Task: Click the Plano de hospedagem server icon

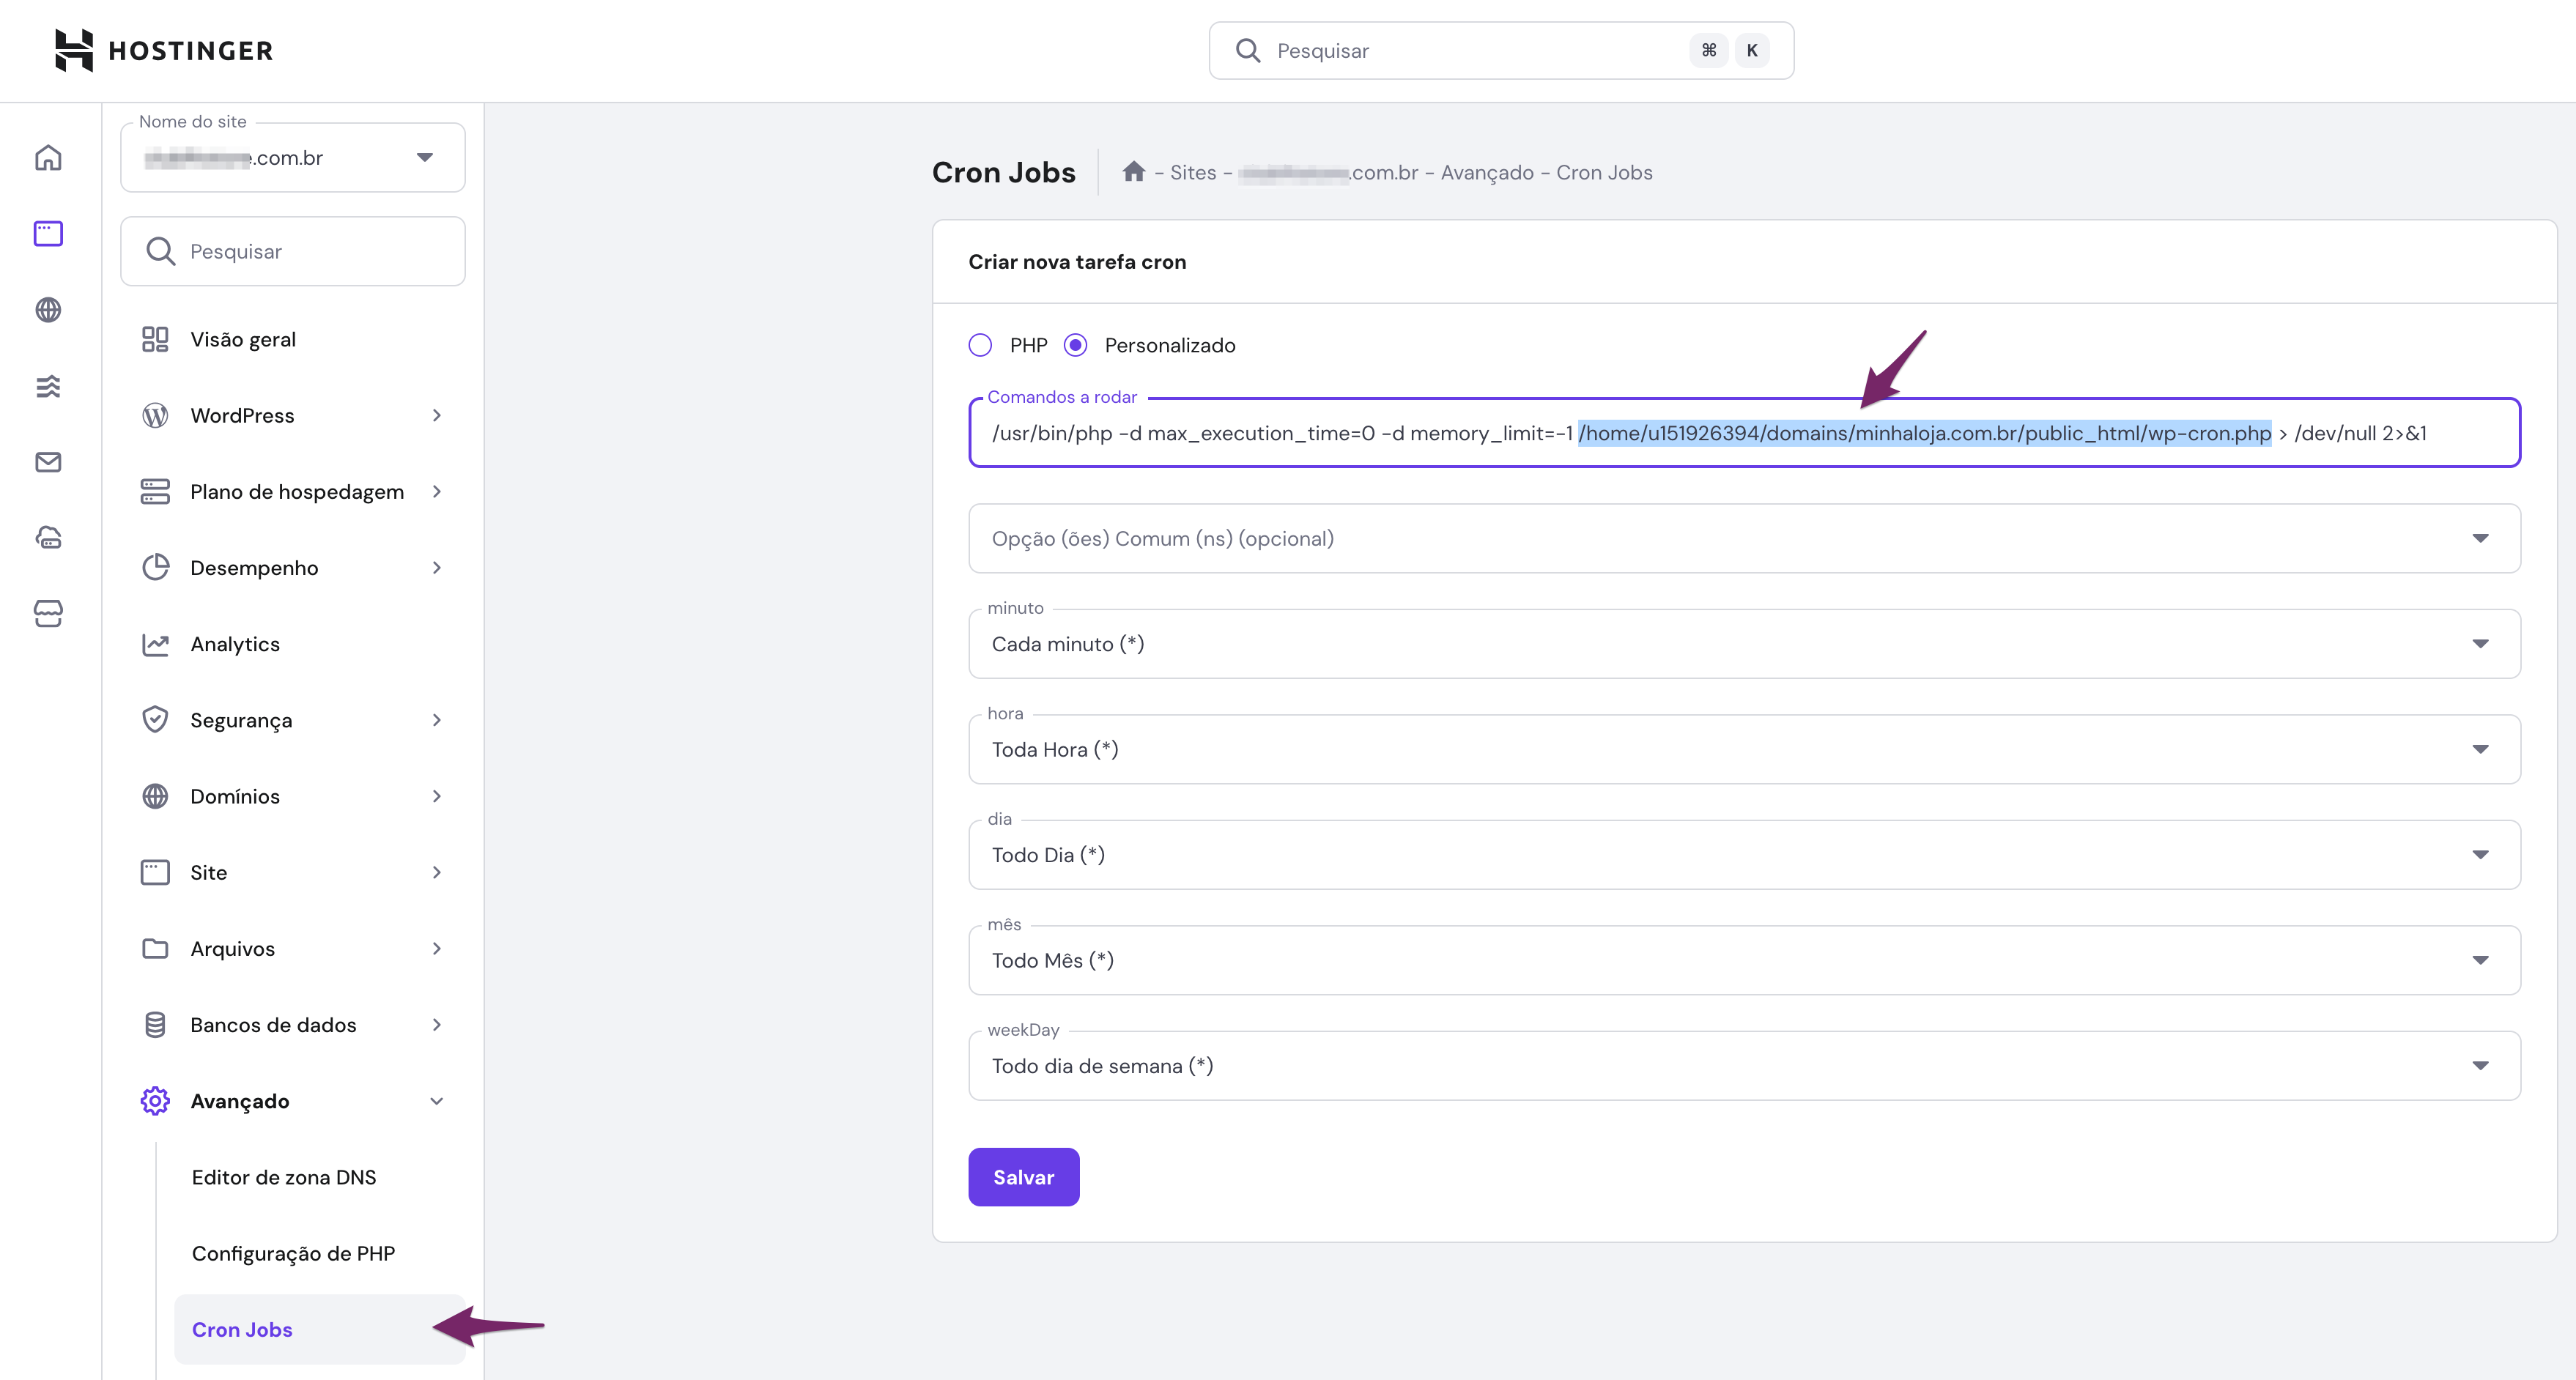Action: (x=155, y=491)
